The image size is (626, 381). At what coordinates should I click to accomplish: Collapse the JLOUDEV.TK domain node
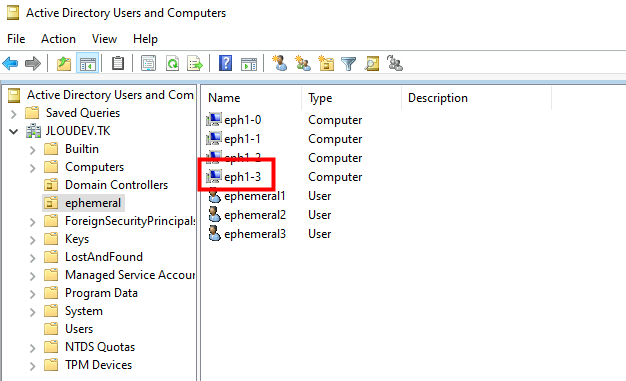pyautogui.click(x=14, y=131)
